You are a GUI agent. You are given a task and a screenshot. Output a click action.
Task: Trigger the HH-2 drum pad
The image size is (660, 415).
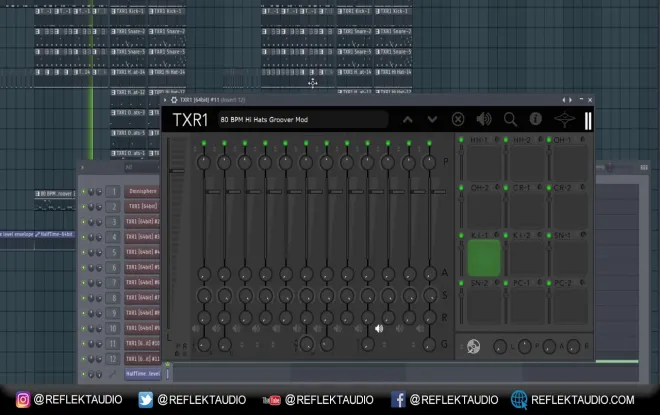click(527, 163)
